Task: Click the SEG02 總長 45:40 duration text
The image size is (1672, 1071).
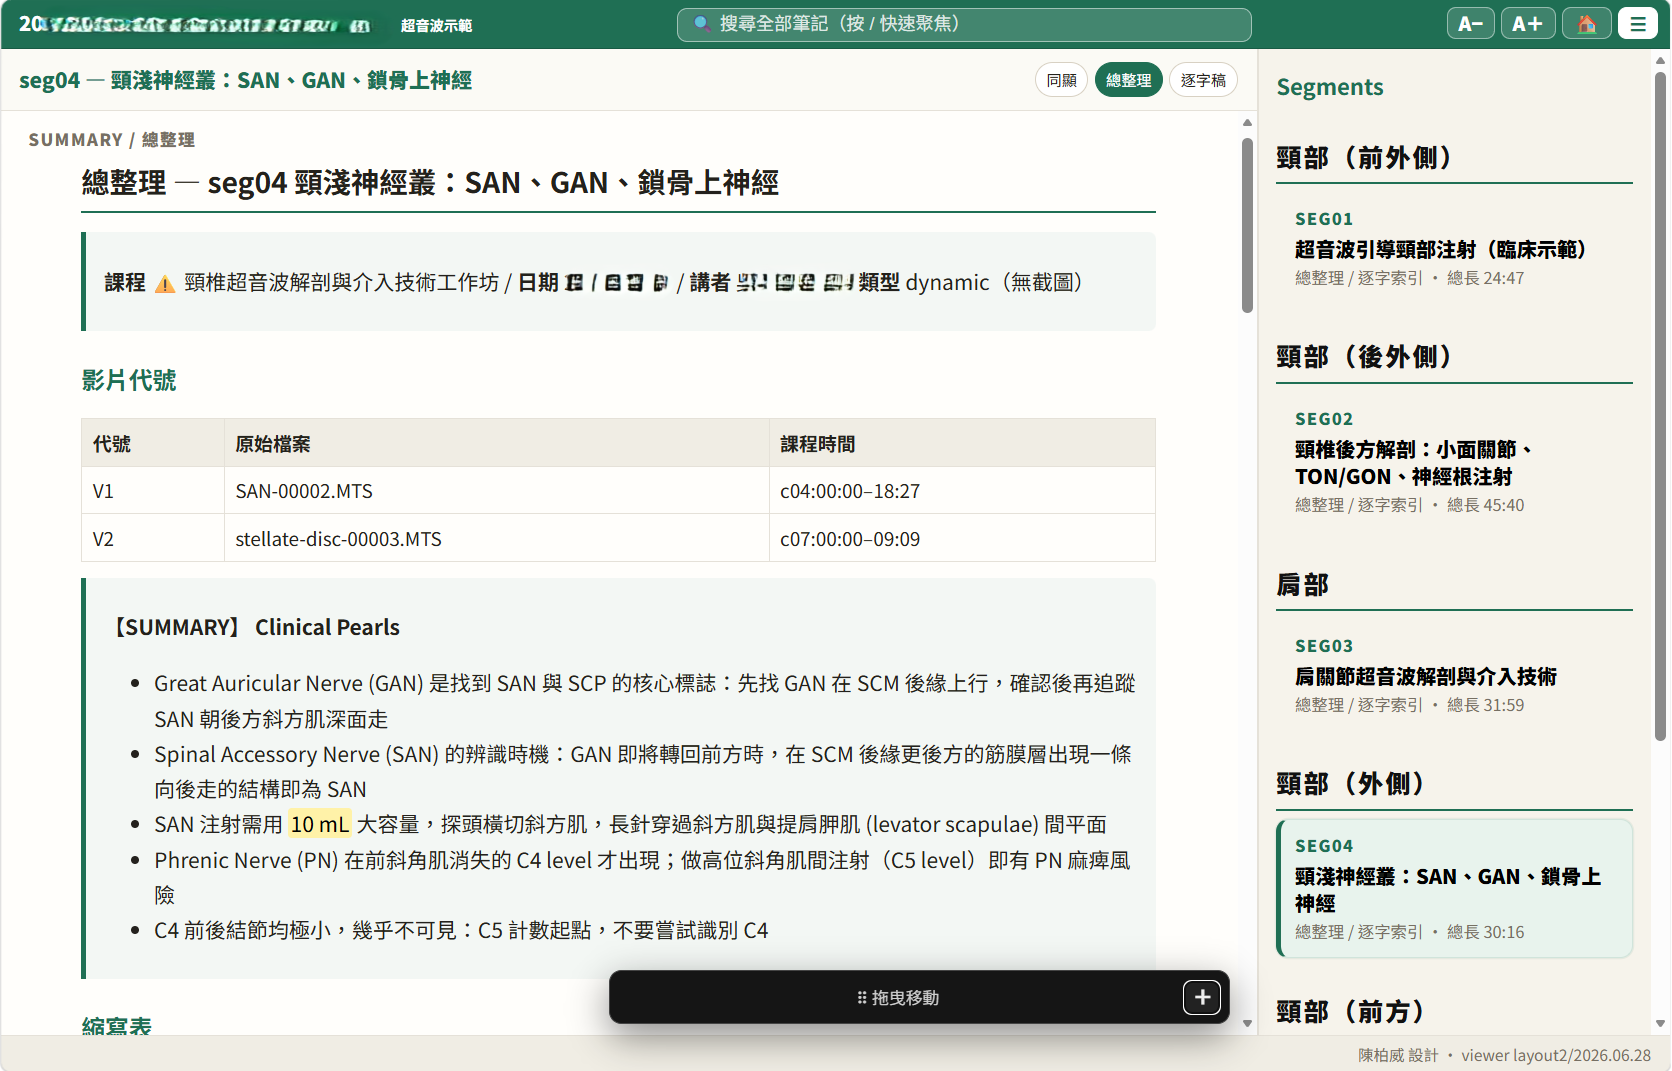Action: click(1485, 505)
